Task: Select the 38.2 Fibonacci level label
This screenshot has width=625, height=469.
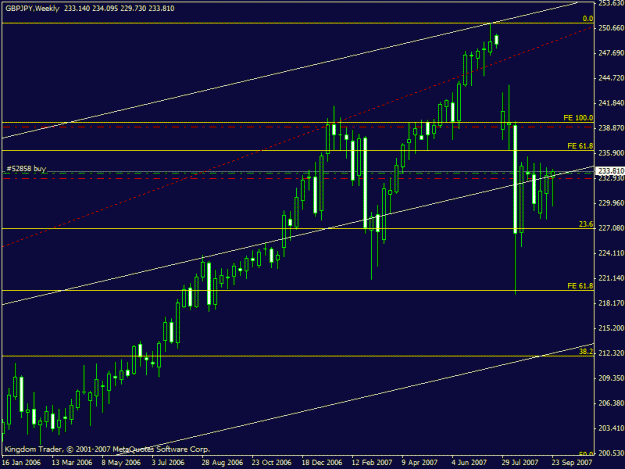Action: (x=586, y=352)
